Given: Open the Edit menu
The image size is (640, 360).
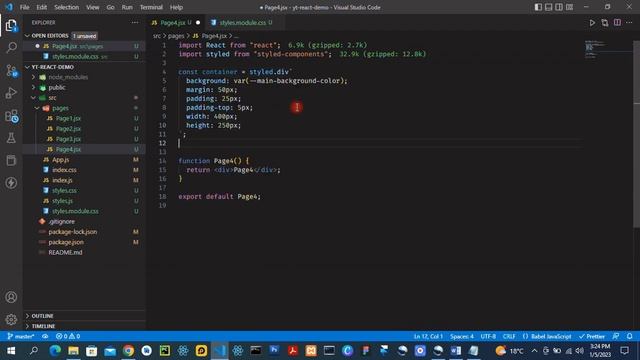Looking at the screenshot, I should pyautogui.click(x=41, y=7).
